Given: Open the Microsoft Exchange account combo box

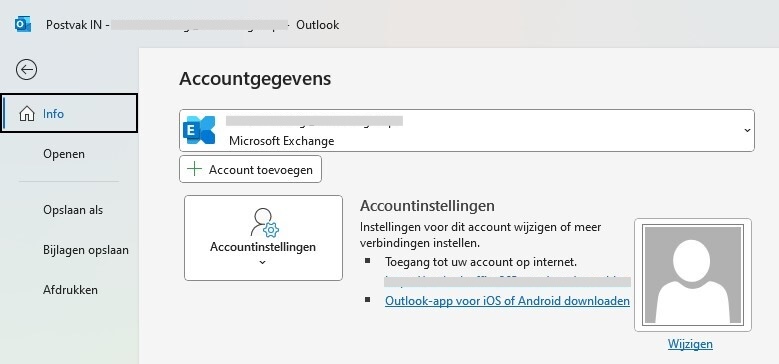Looking at the screenshot, I should click(x=467, y=130).
